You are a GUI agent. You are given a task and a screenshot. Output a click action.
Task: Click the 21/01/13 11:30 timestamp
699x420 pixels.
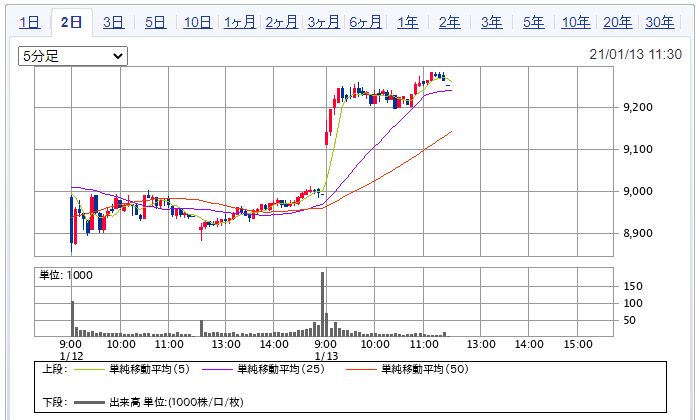click(635, 54)
